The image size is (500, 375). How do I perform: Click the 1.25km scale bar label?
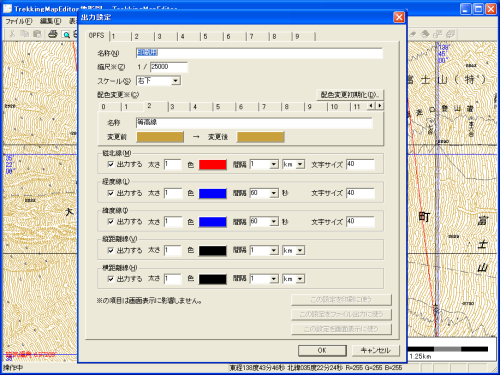420,356
